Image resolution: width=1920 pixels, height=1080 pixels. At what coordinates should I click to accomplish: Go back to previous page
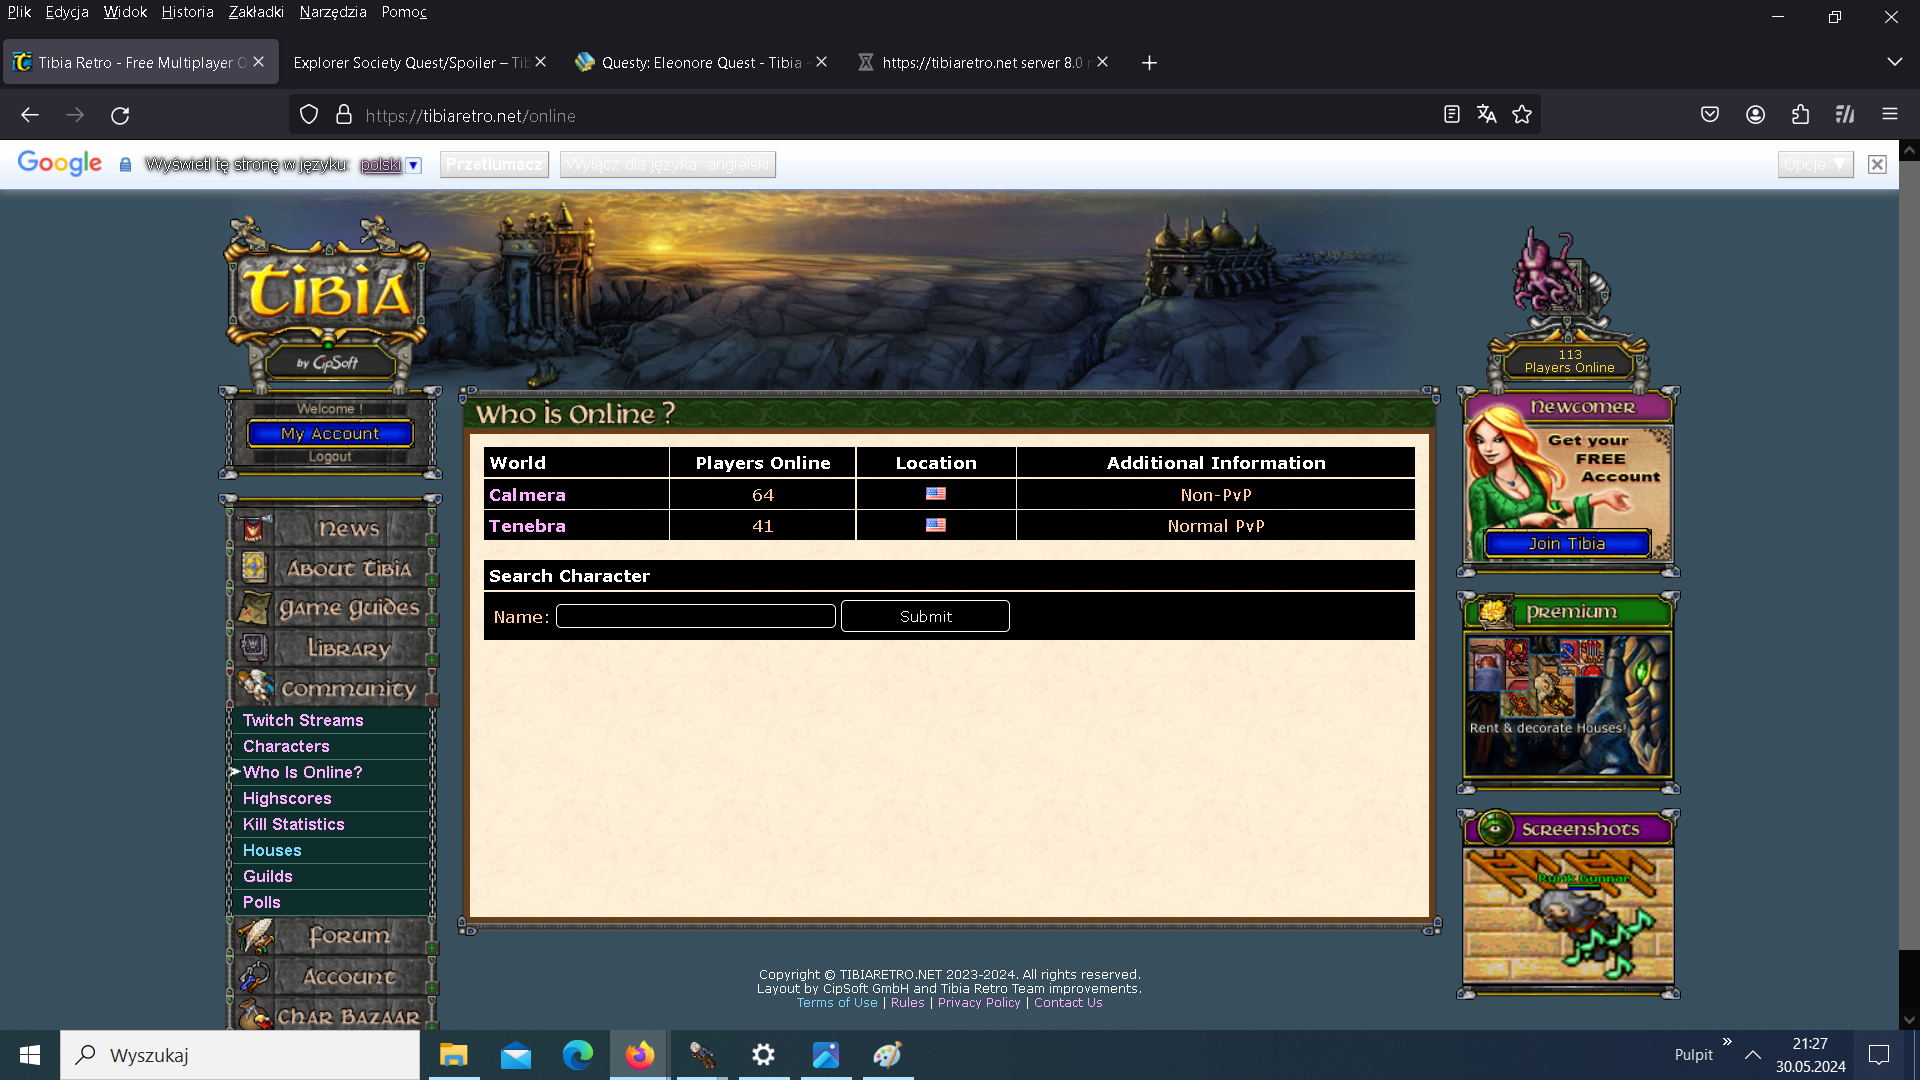tap(30, 115)
